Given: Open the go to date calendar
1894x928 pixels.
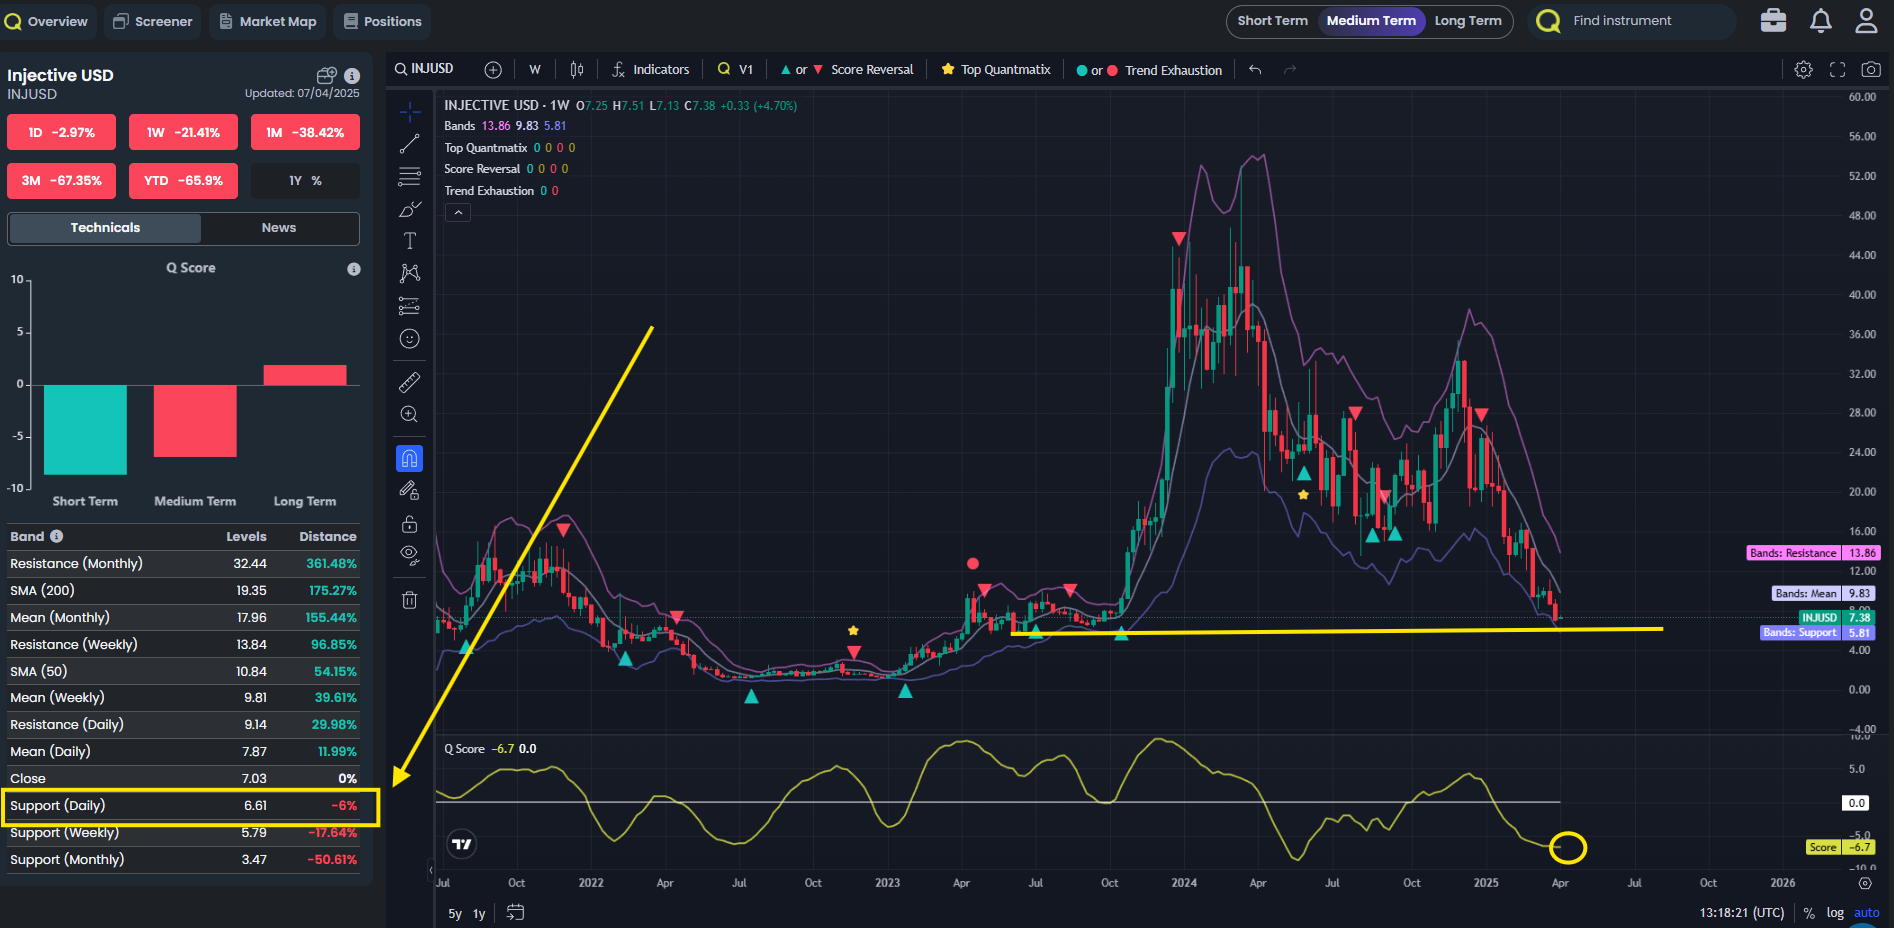Looking at the screenshot, I should pos(516,912).
